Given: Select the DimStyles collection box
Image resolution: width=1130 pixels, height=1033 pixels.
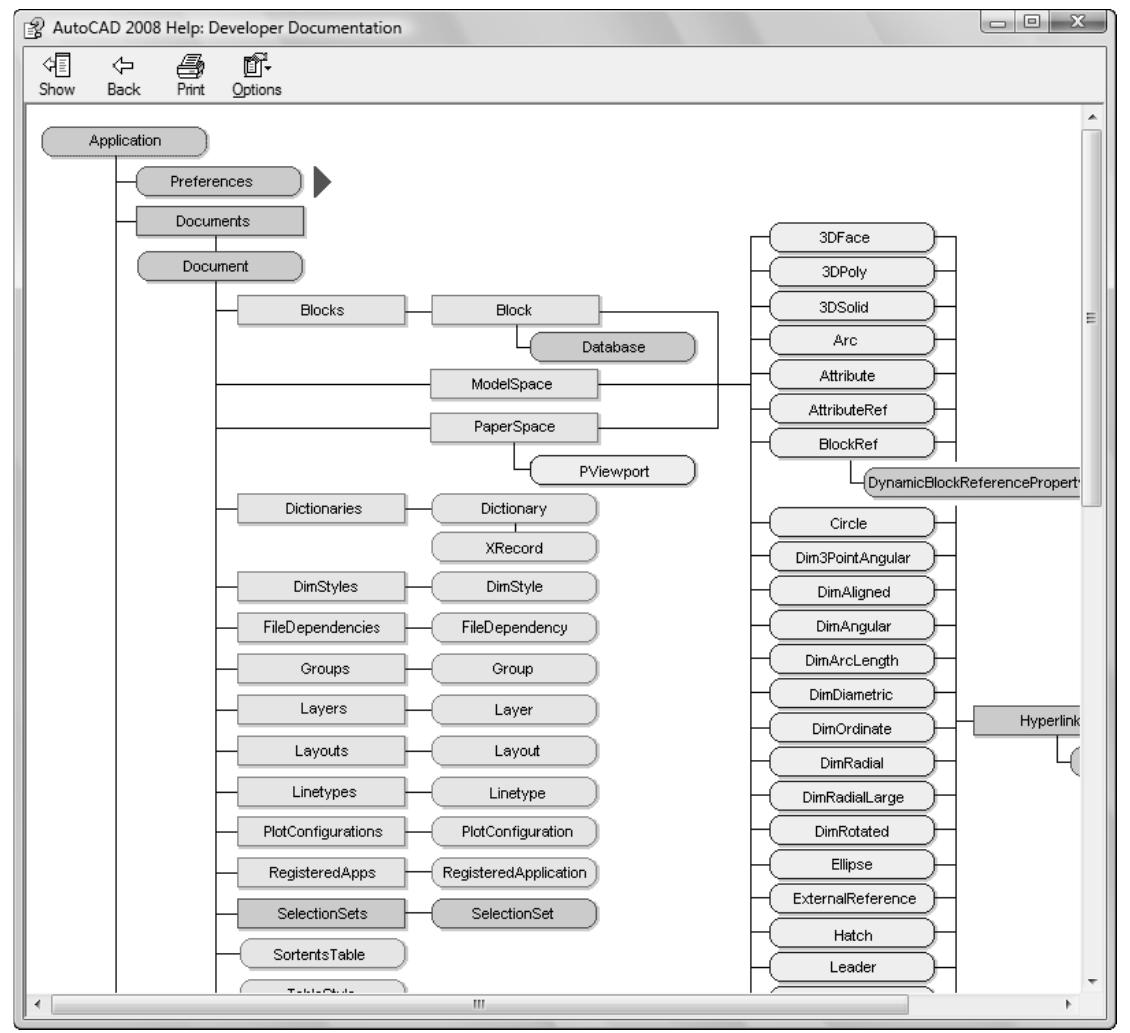Looking at the screenshot, I should click(321, 586).
